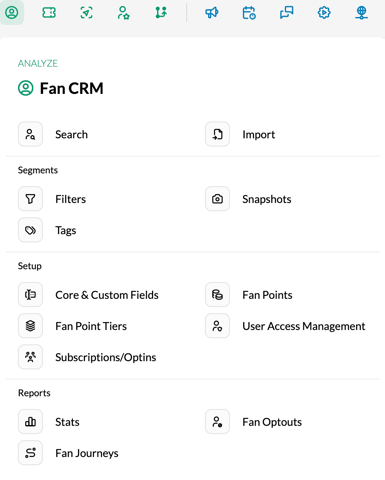Screen dimensions: 385x480
Task: Click the green Fan CRM heading icon
Action: pos(26,88)
